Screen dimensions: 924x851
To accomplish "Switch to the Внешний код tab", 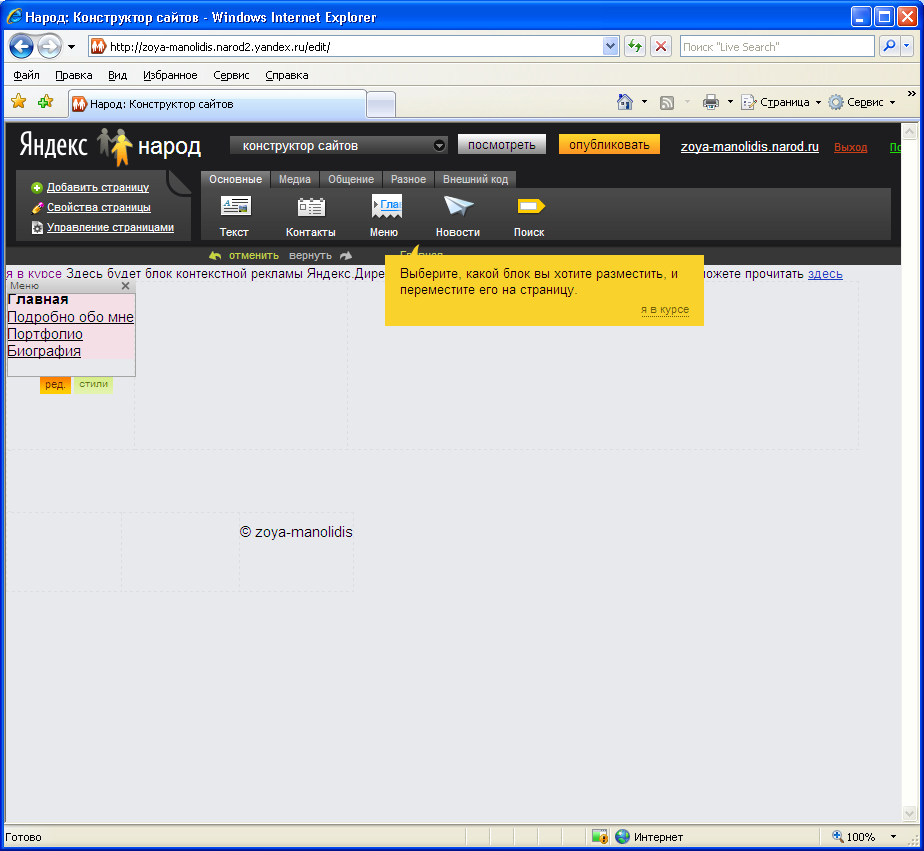I will [476, 179].
